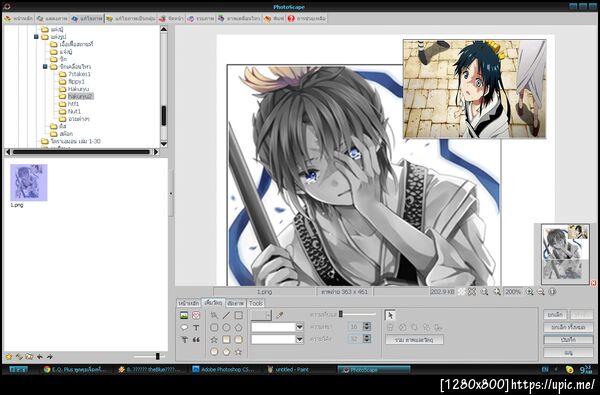The width and height of the screenshot is (600, 395).
Task: Open the second white combo box dropdown arrow
Action: tap(299, 340)
